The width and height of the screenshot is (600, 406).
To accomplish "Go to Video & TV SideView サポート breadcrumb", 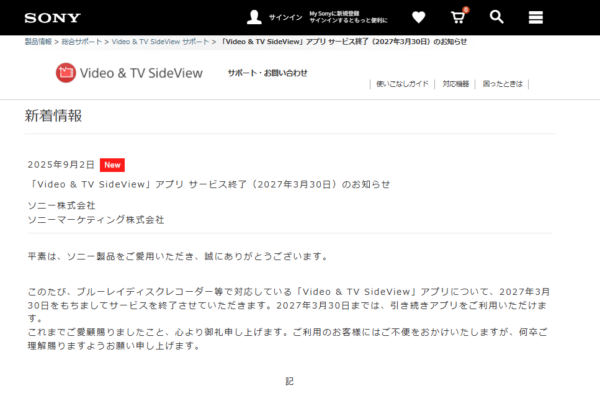I will 160,42.
